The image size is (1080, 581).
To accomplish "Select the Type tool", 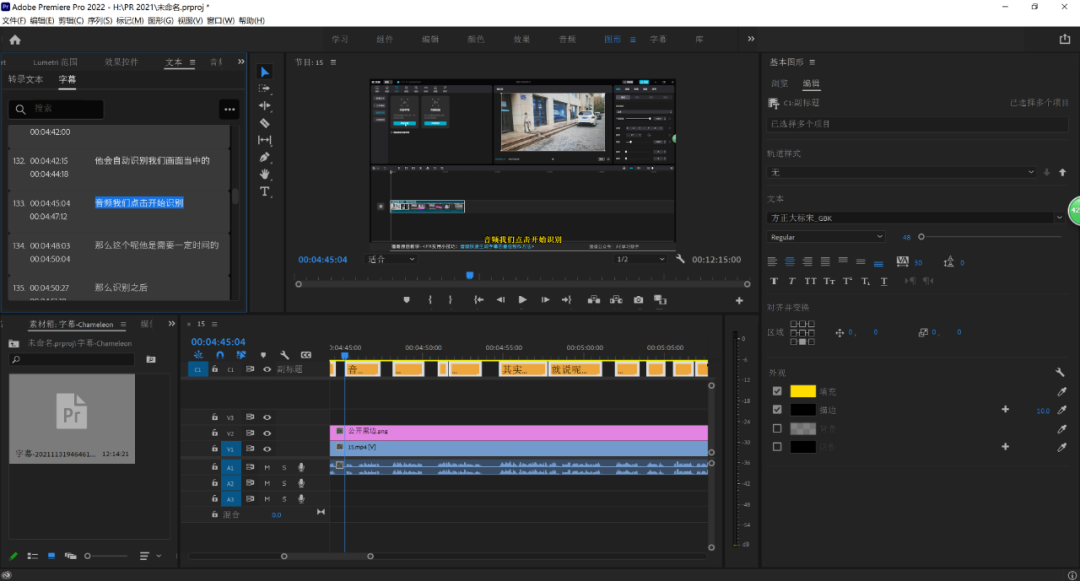I will [x=264, y=191].
